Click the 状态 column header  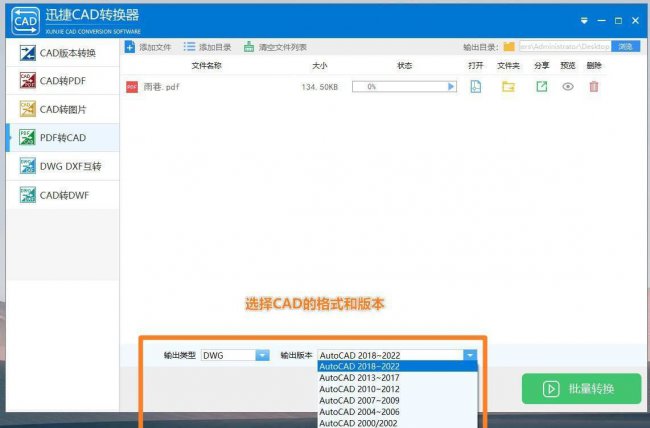pos(405,66)
